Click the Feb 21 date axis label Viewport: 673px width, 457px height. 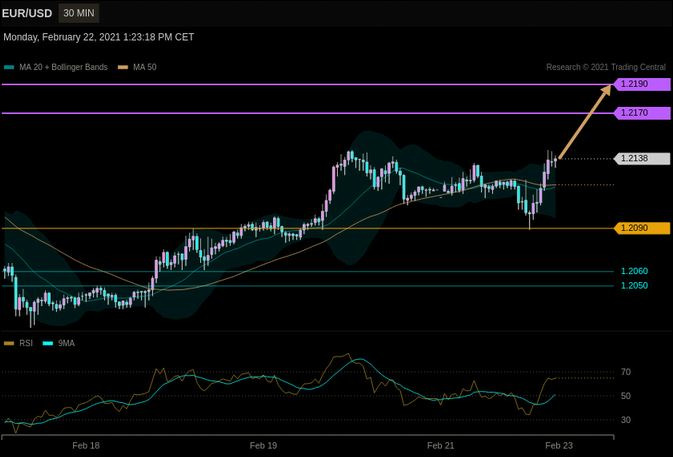pyautogui.click(x=440, y=446)
